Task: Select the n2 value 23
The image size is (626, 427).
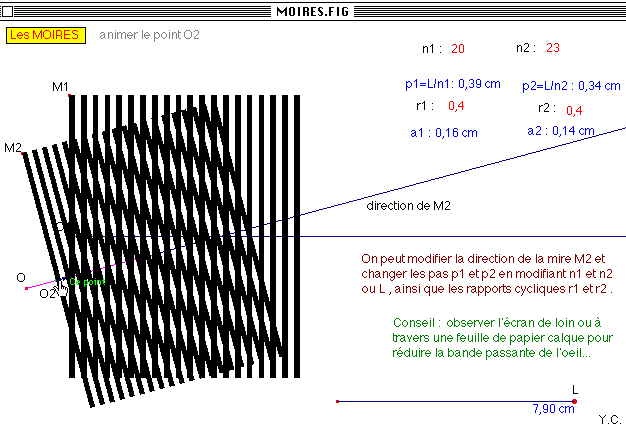Action: tap(553, 48)
